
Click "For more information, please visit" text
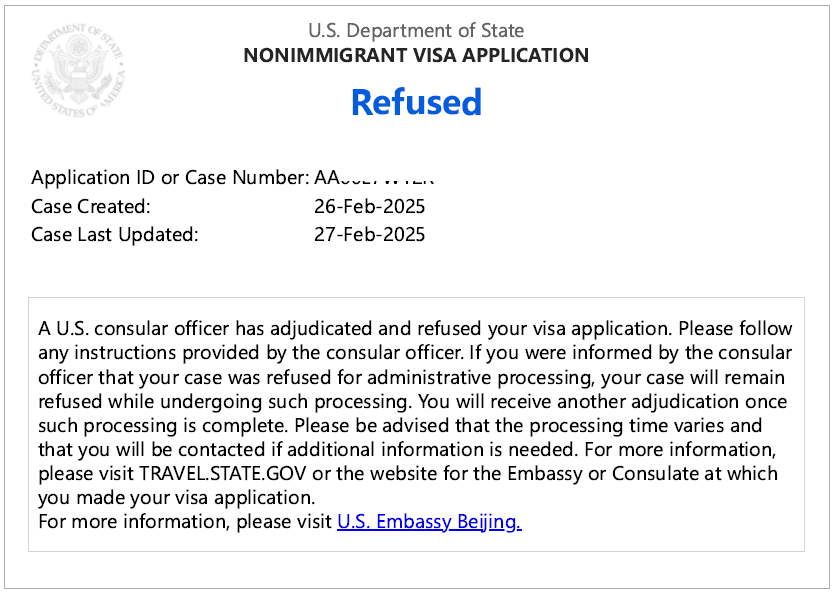(x=185, y=522)
